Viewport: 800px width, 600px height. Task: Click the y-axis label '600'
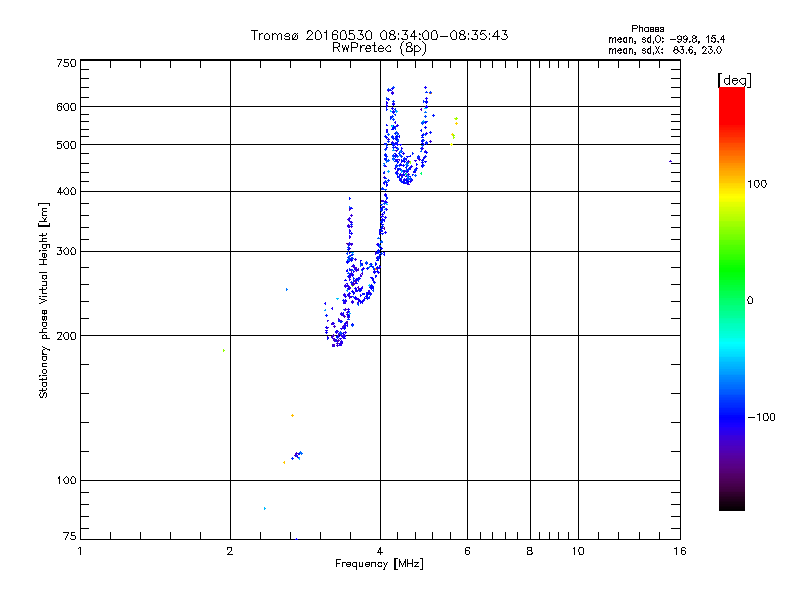[x=66, y=107]
